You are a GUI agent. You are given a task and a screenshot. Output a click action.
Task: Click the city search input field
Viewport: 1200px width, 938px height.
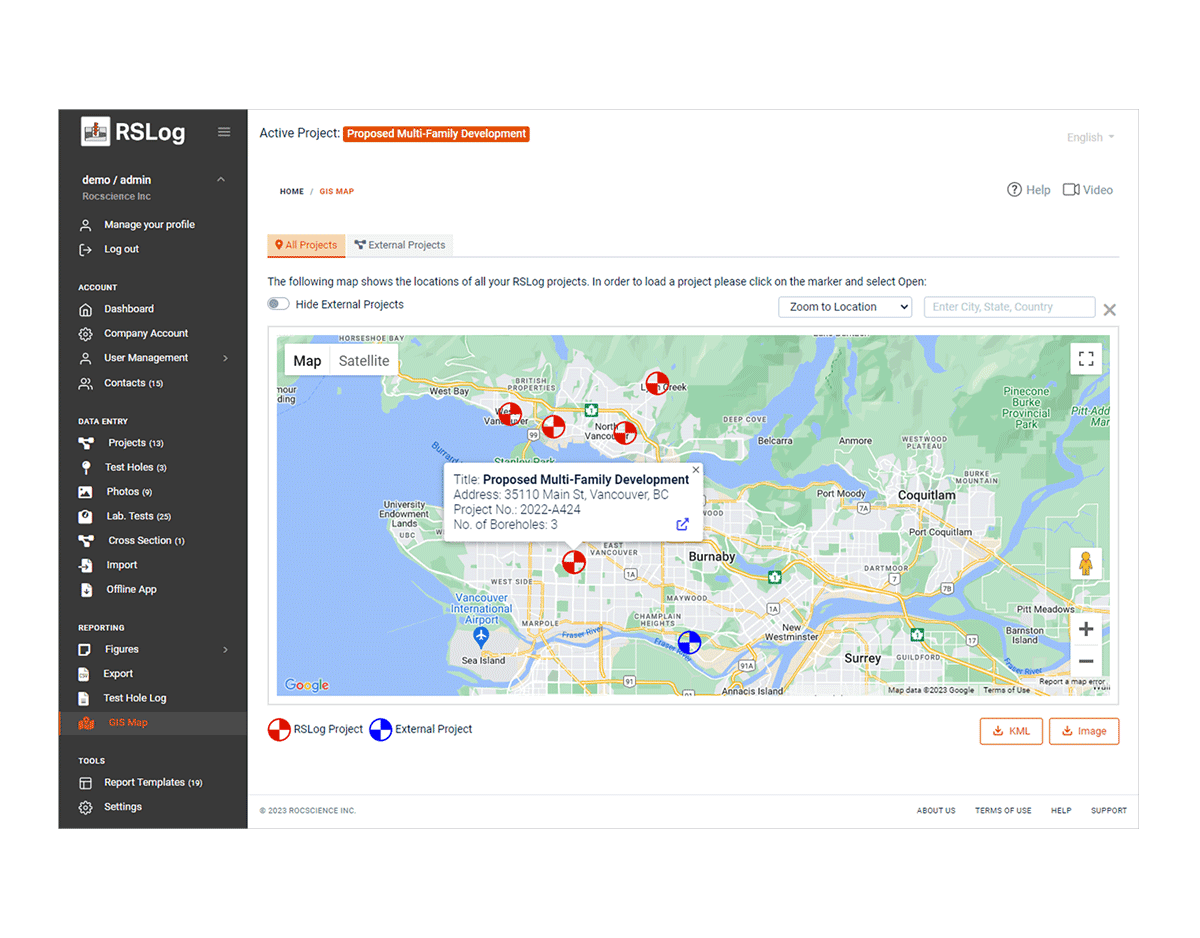1008,307
